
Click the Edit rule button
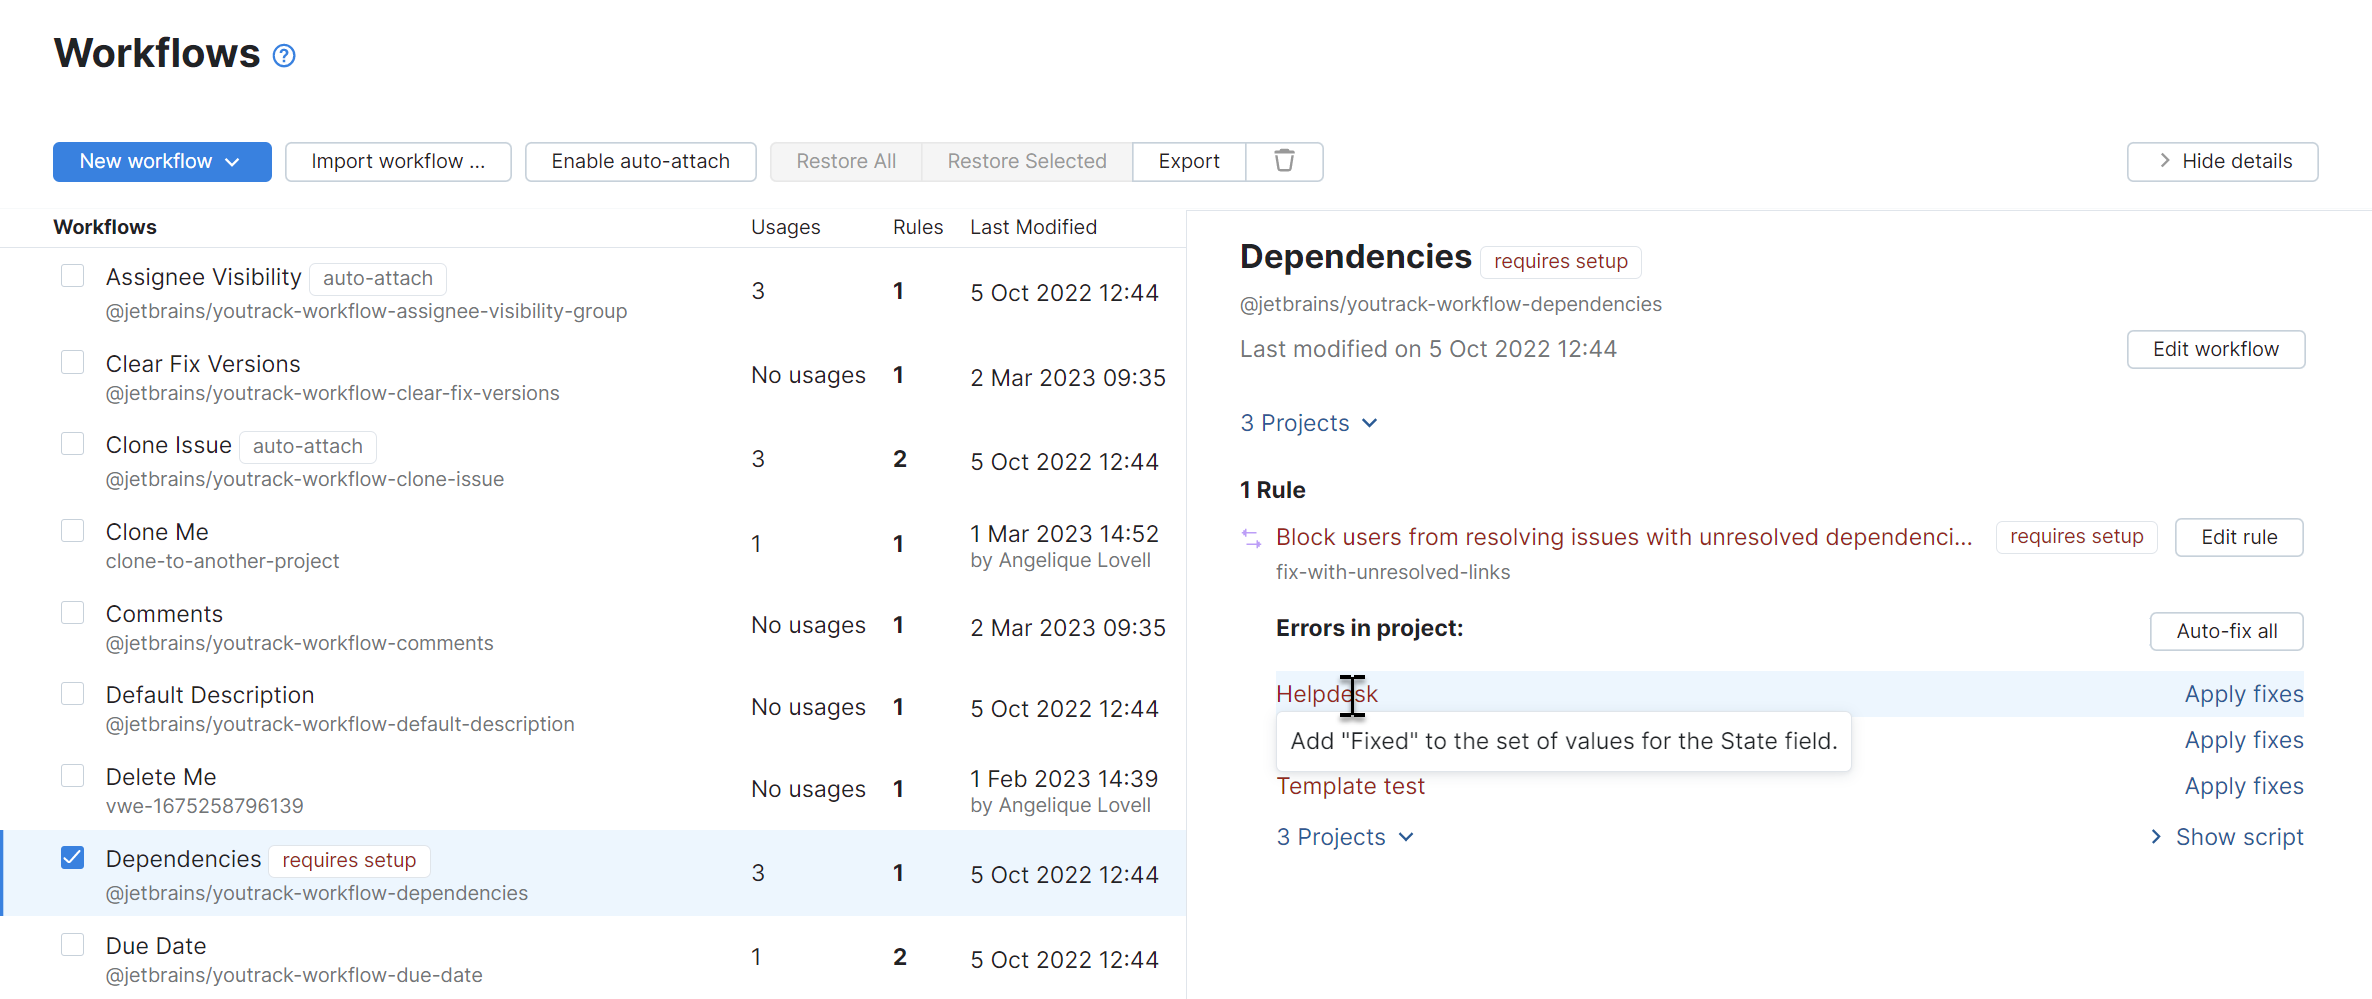(x=2239, y=537)
